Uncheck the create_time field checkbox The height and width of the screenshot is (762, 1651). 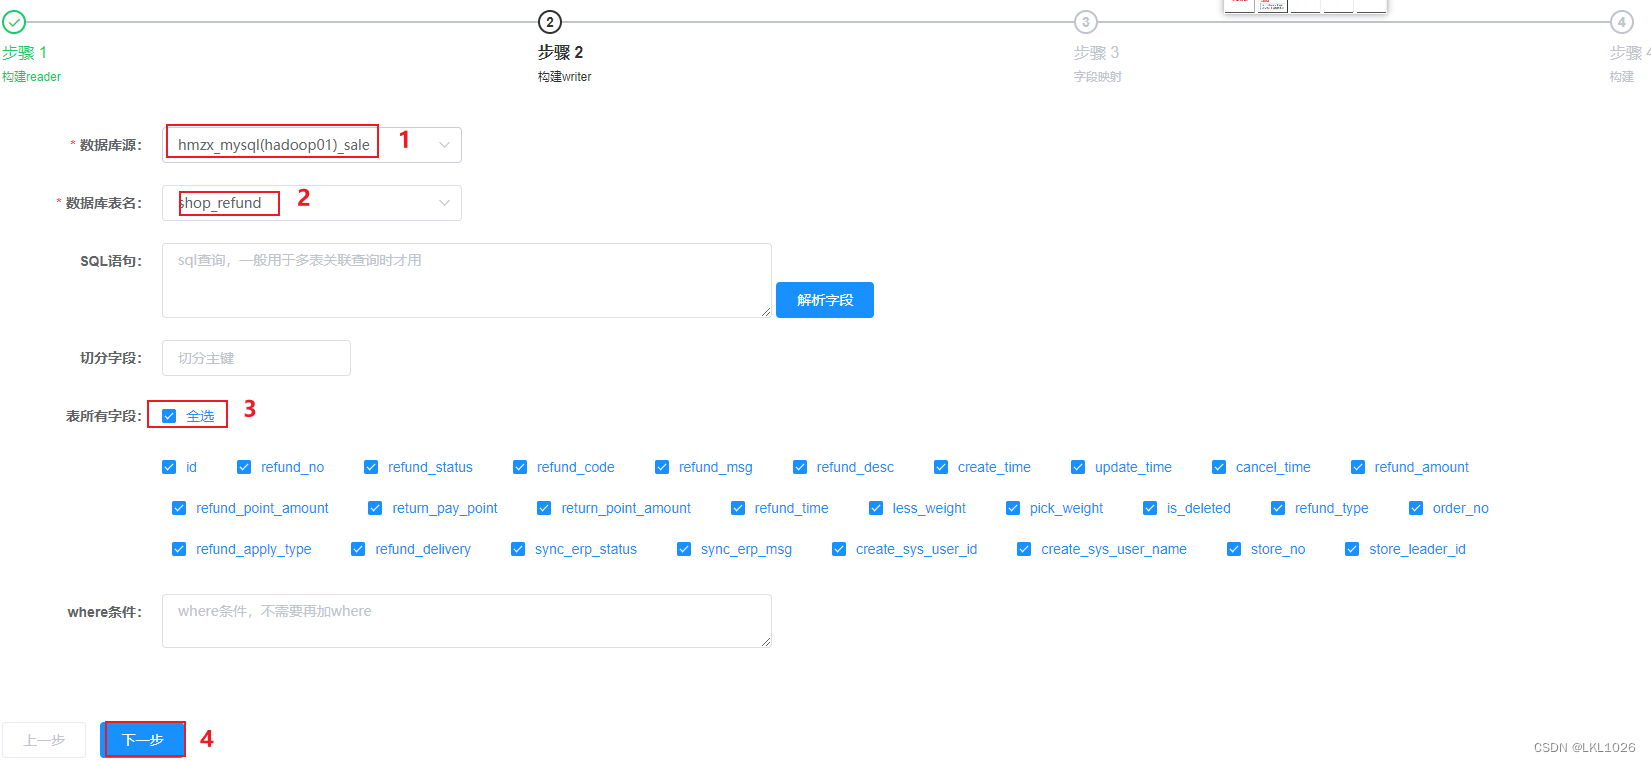[x=941, y=467]
